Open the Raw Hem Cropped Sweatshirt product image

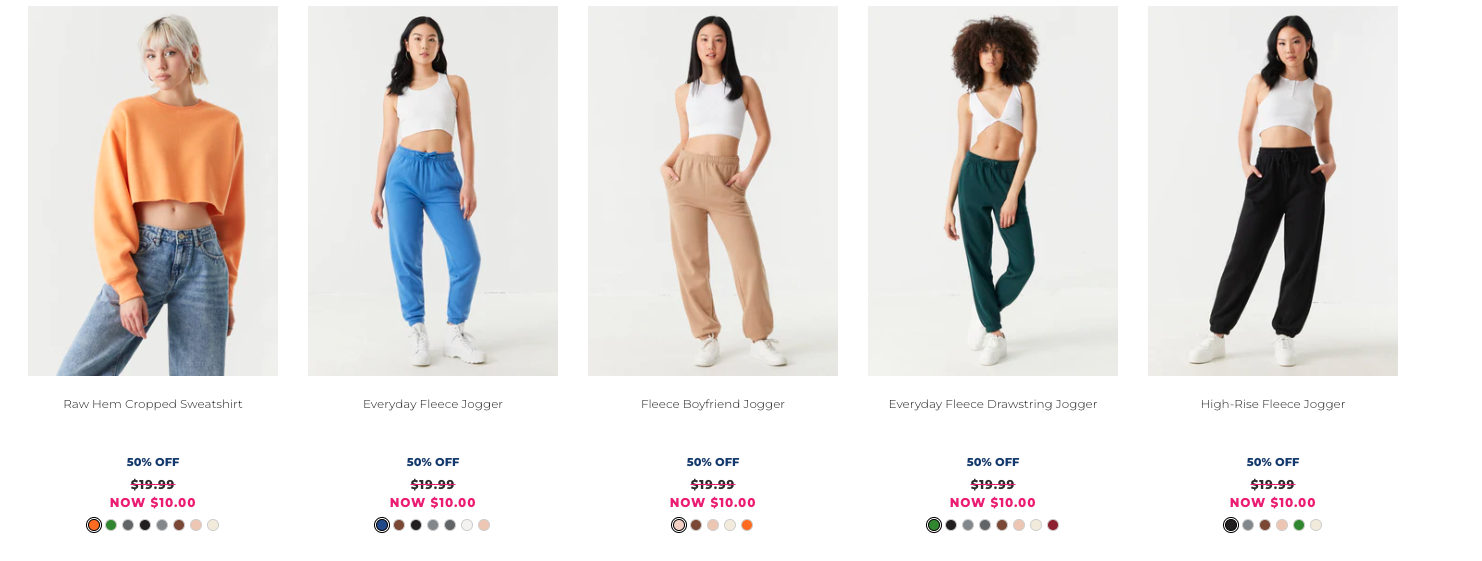[153, 191]
